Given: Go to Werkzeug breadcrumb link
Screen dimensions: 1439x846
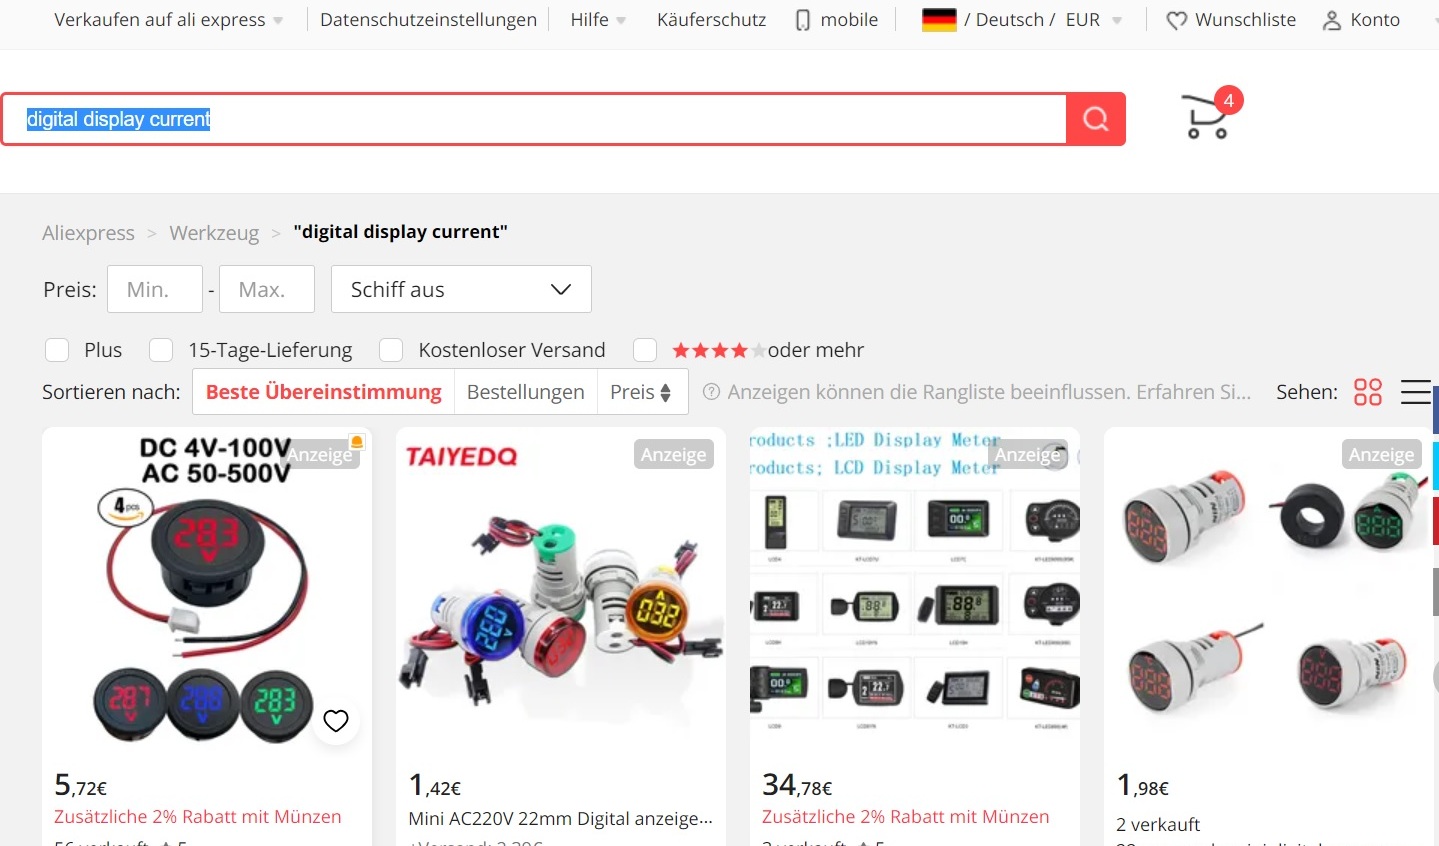Looking at the screenshot, I should (214, 233).
